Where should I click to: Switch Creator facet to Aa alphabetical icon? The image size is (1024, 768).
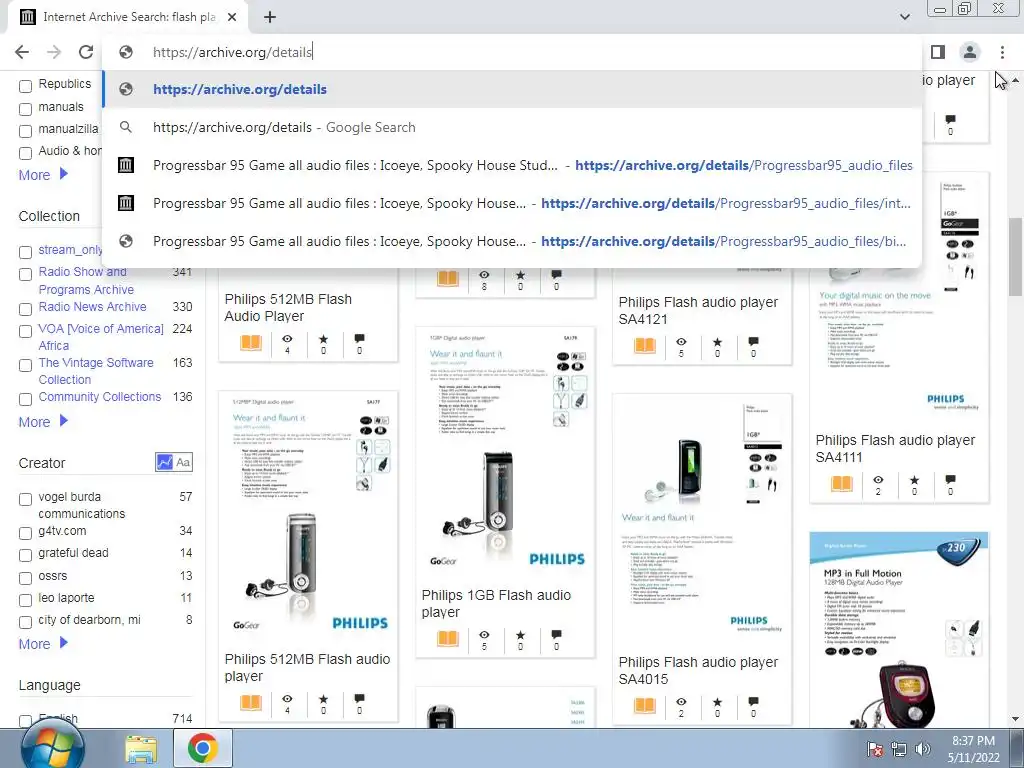[183, 462]
